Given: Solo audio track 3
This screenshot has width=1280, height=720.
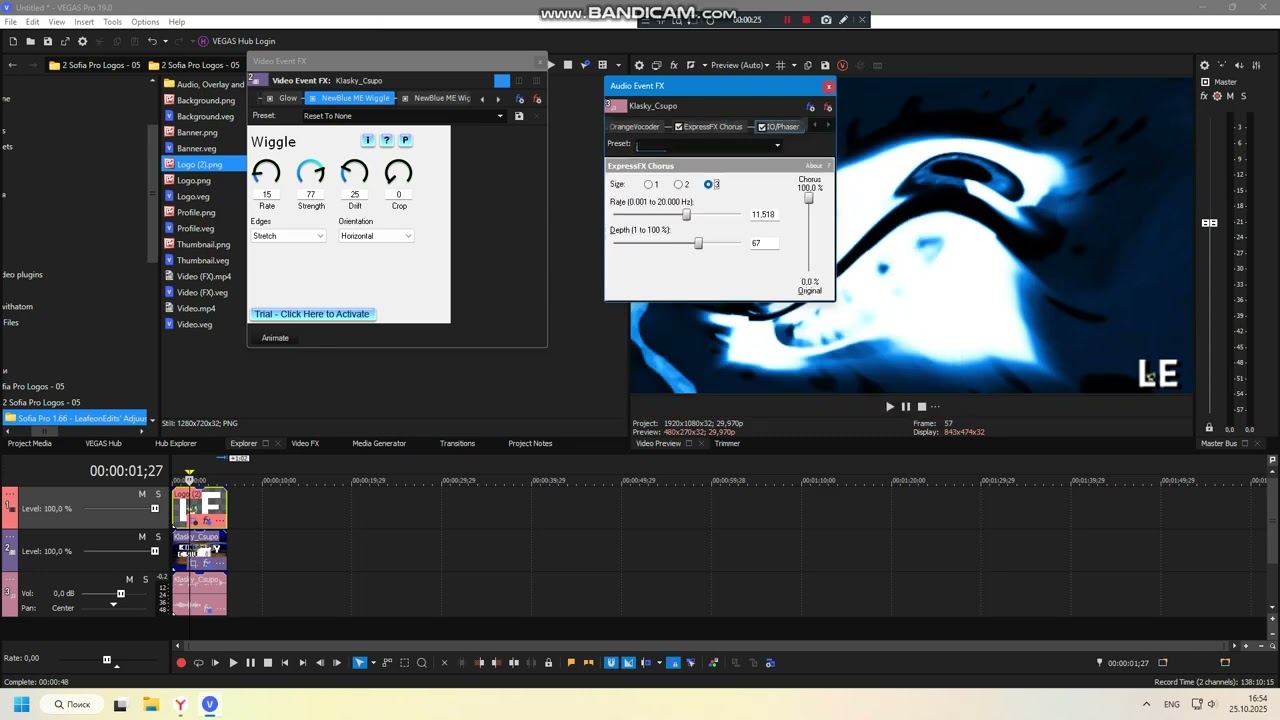Looking at the screenshot, I should point(145,579).
